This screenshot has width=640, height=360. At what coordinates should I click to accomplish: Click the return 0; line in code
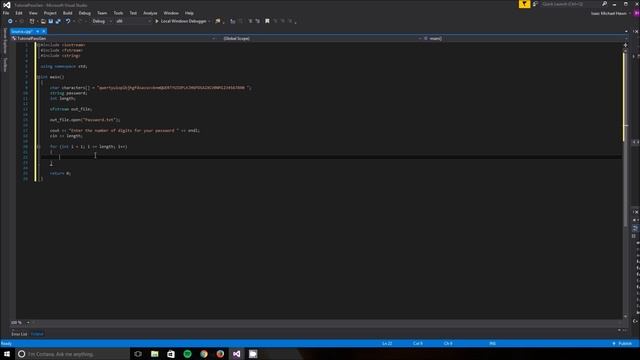click(60, 173)
